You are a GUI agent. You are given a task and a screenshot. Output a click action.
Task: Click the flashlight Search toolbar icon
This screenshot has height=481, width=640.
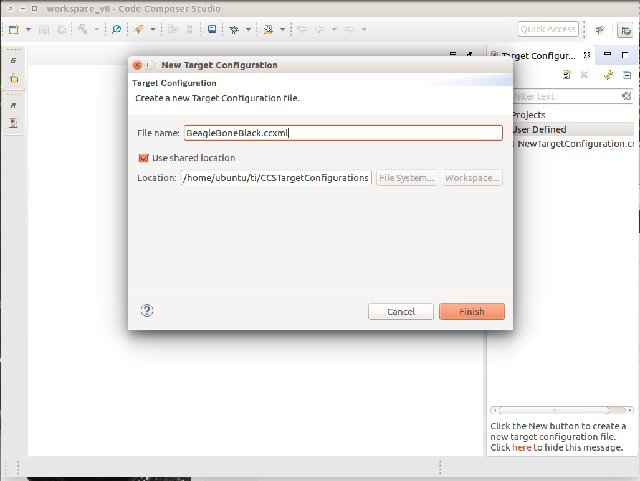click(x=138, y=29)
